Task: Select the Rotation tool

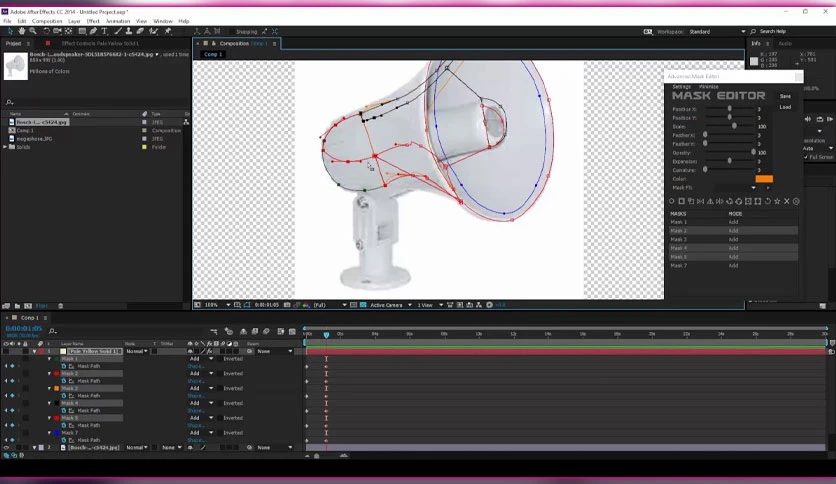Action: click(x=46, y=31)
